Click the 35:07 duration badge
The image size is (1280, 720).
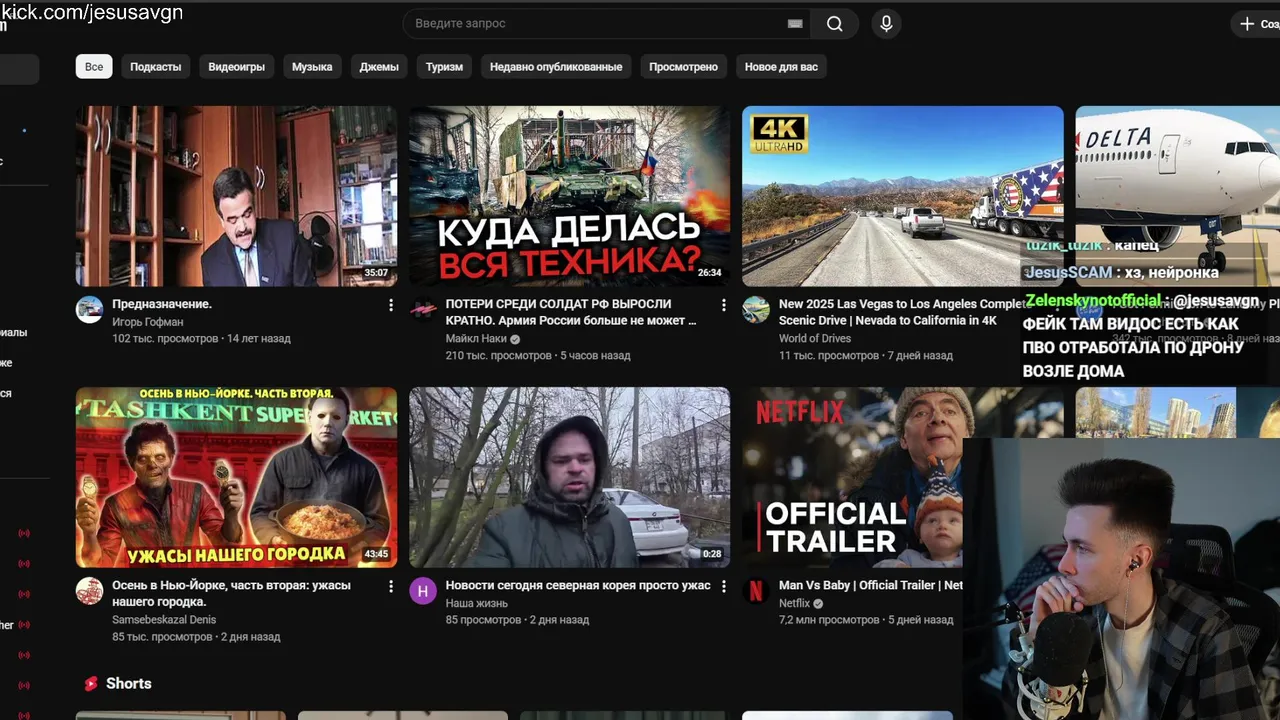(x=376, y=273)
